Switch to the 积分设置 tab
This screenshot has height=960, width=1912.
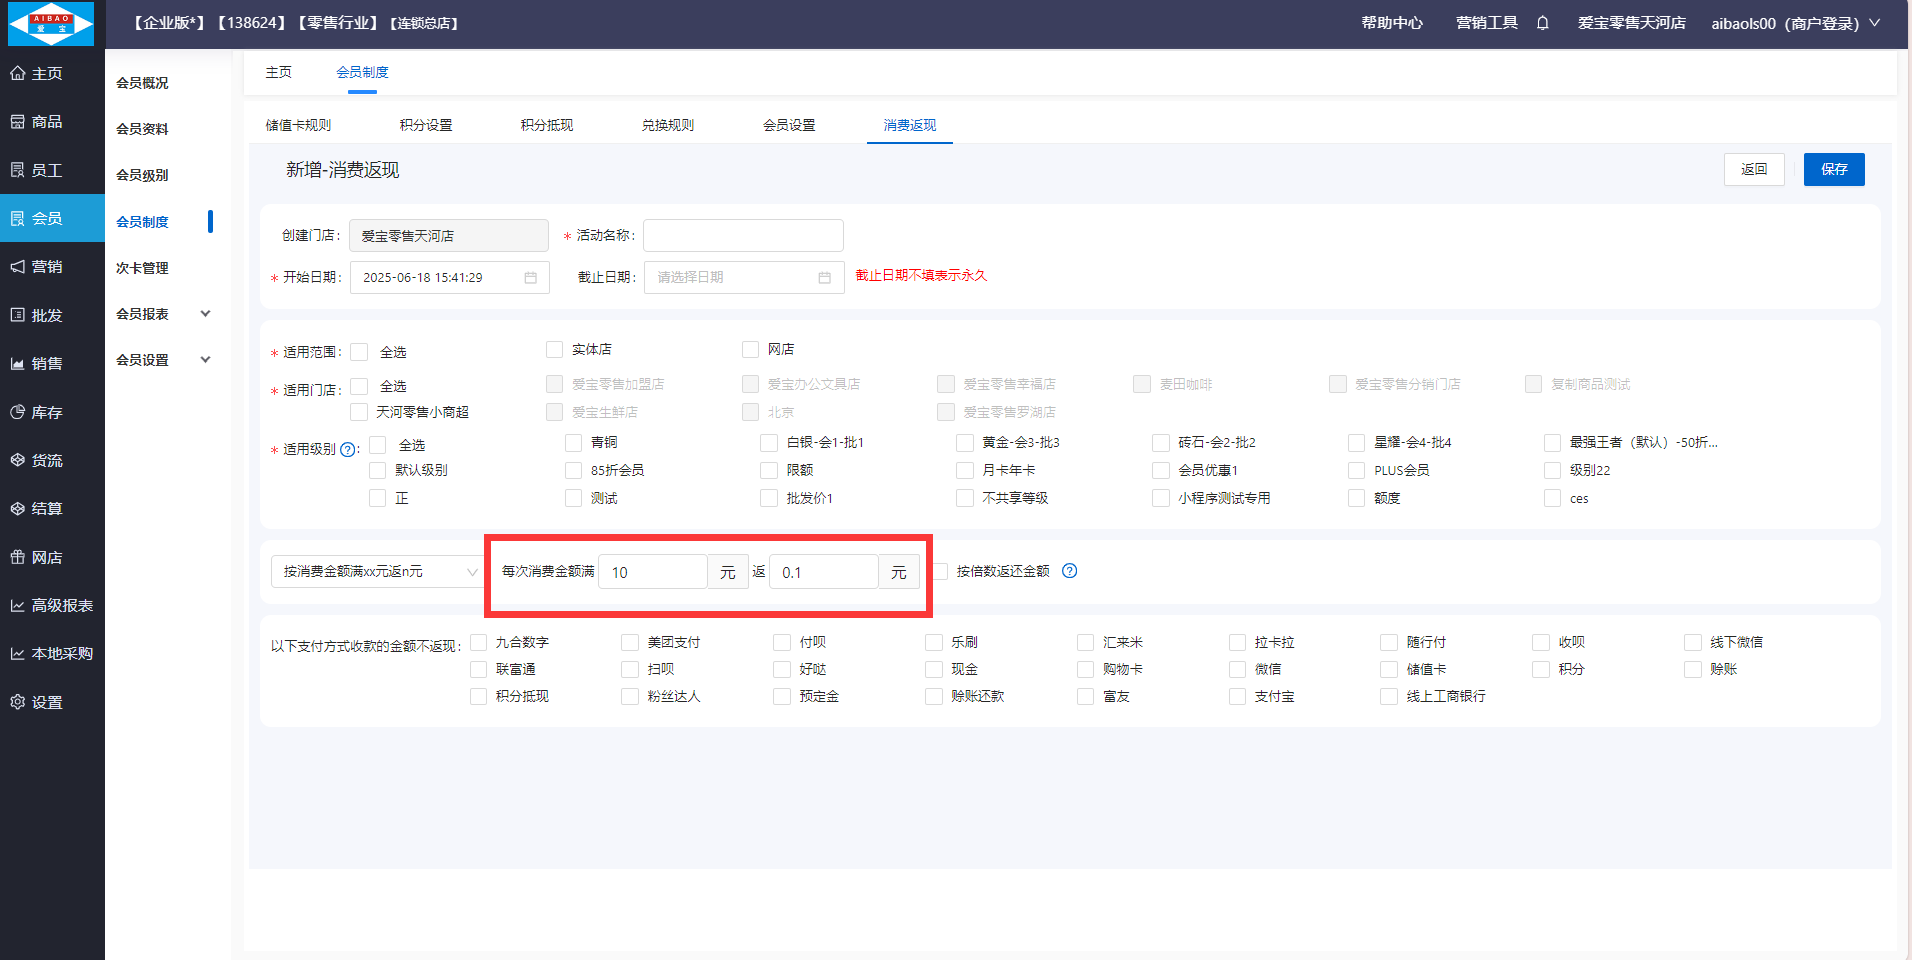pyautogui.click(x=426, y=125)
